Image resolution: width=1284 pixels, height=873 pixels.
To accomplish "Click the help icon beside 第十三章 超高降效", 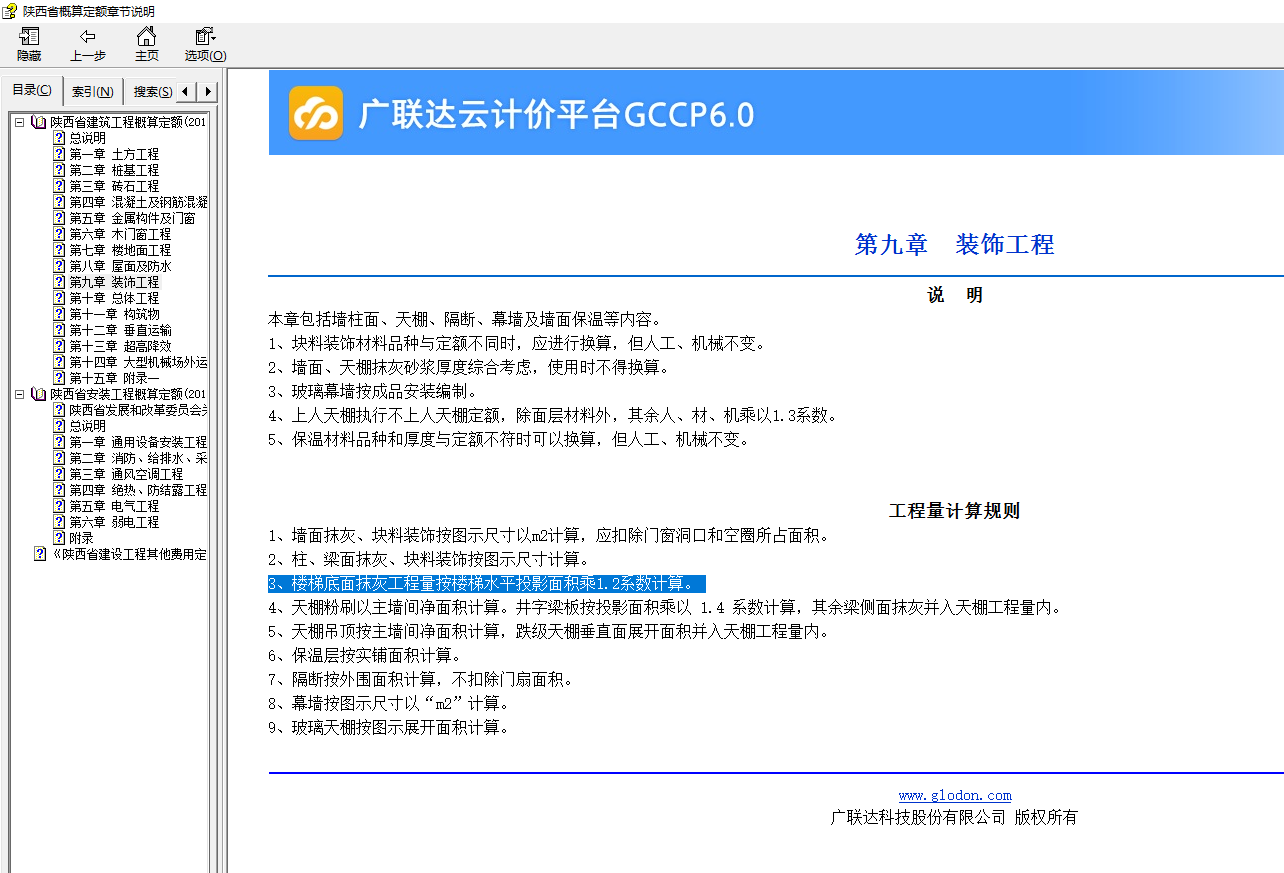I will point(59,346).
